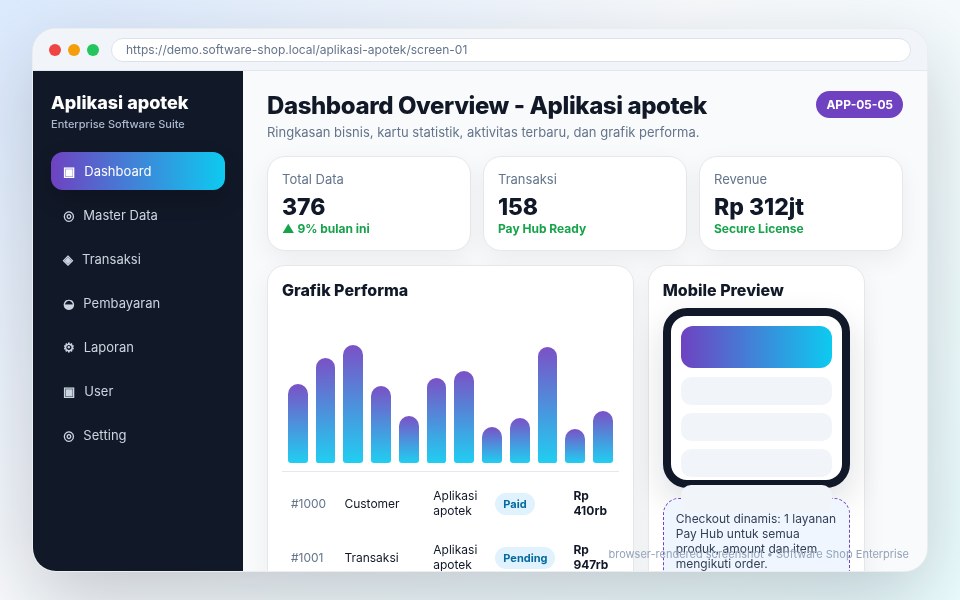The width and height of the screenshot is (960, 600).
Task: Go to the Transaksi sidebar menu
Action: point(138,259)
